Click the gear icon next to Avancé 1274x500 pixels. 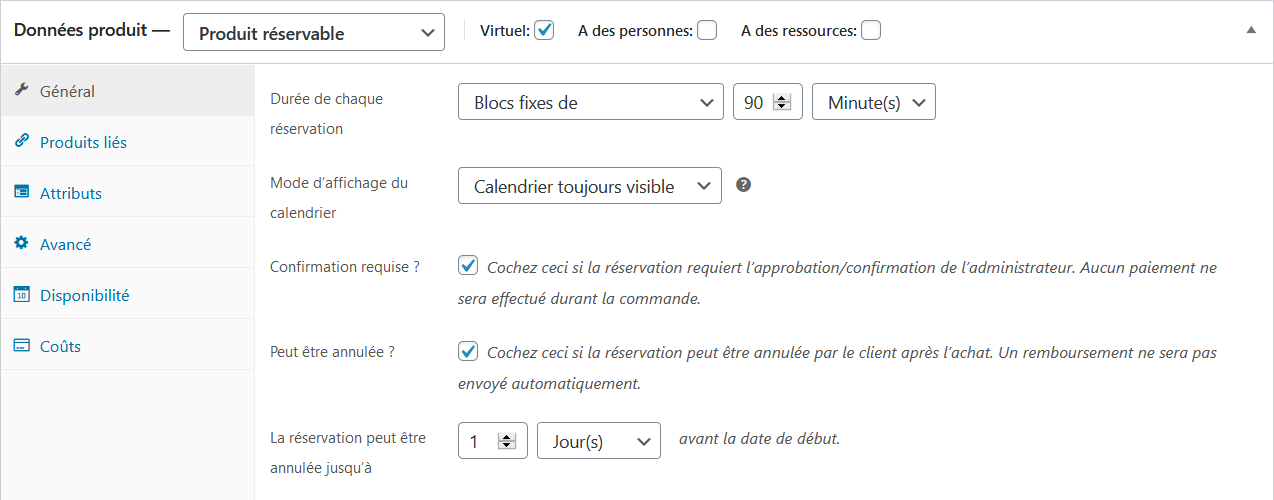21,244
